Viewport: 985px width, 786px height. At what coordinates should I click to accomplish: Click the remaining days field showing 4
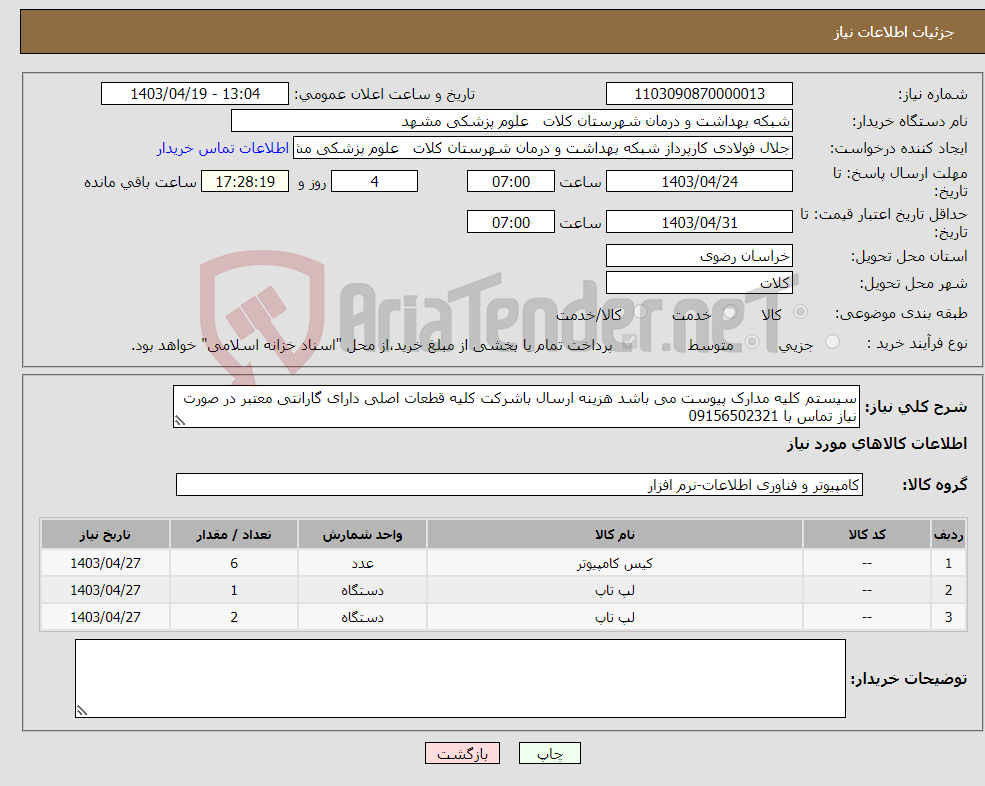[x=374, y=182]
